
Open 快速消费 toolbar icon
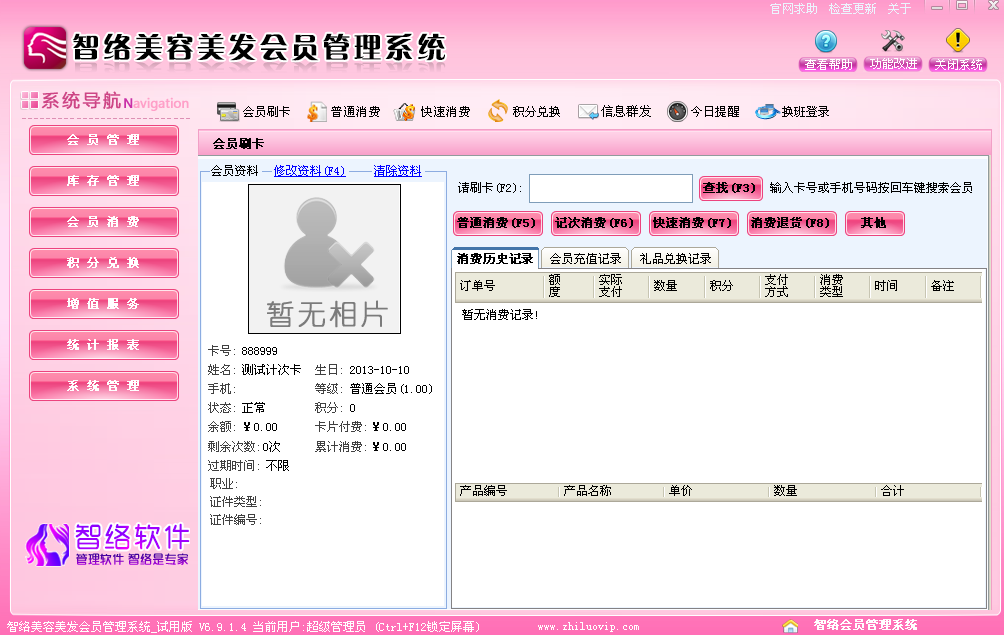pyautogui.click(x=405, y=112)
